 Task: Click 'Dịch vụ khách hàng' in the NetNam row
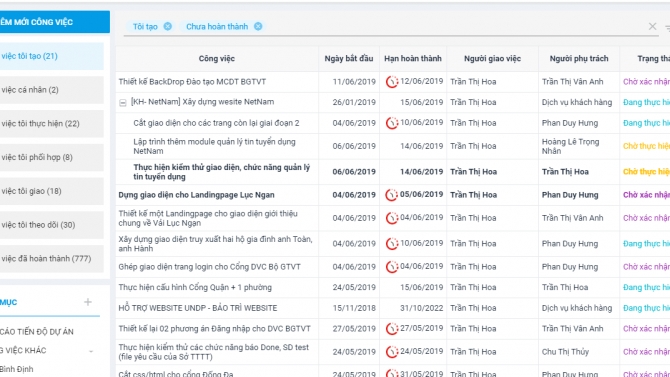(x=577, y=103)
